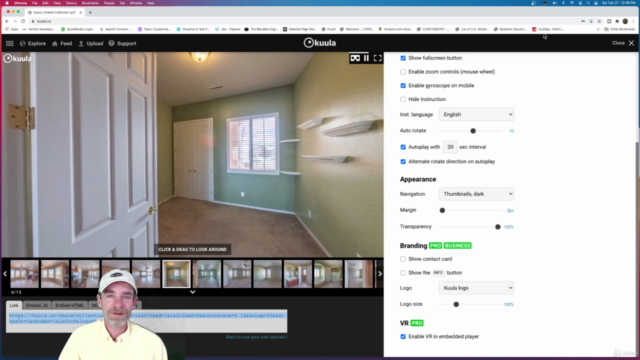The width and height of the screenshot is (640, 360).
Task: Bookmark this page with star icon
Action: [599, 21]
